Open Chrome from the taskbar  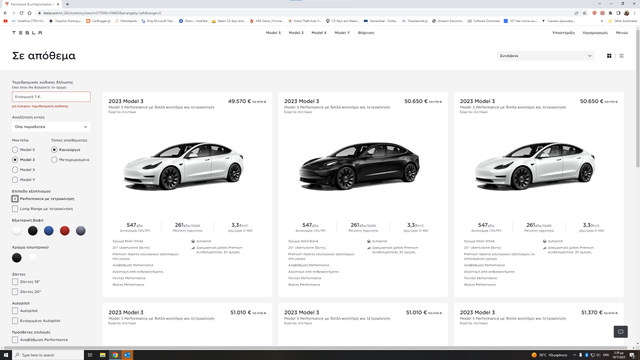click(115, 355)
